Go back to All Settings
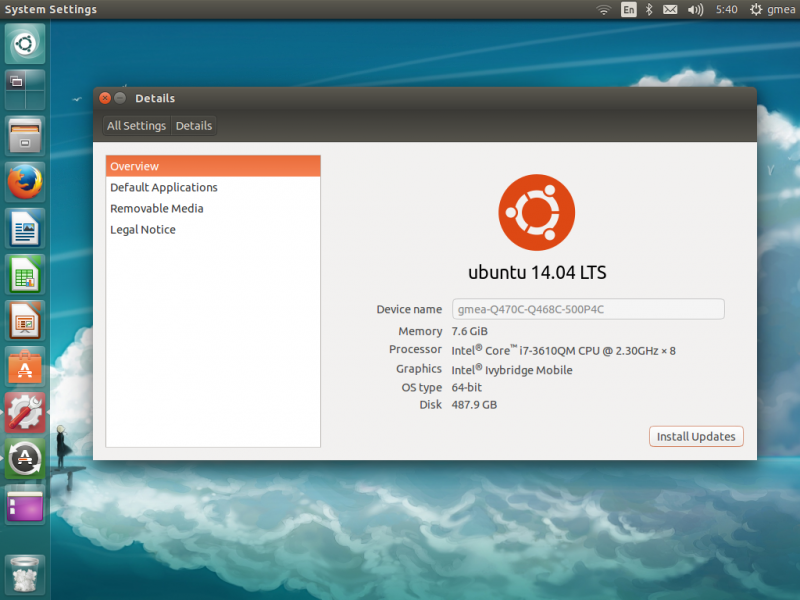This screenshot has height=600, width=800. point(137,126)
